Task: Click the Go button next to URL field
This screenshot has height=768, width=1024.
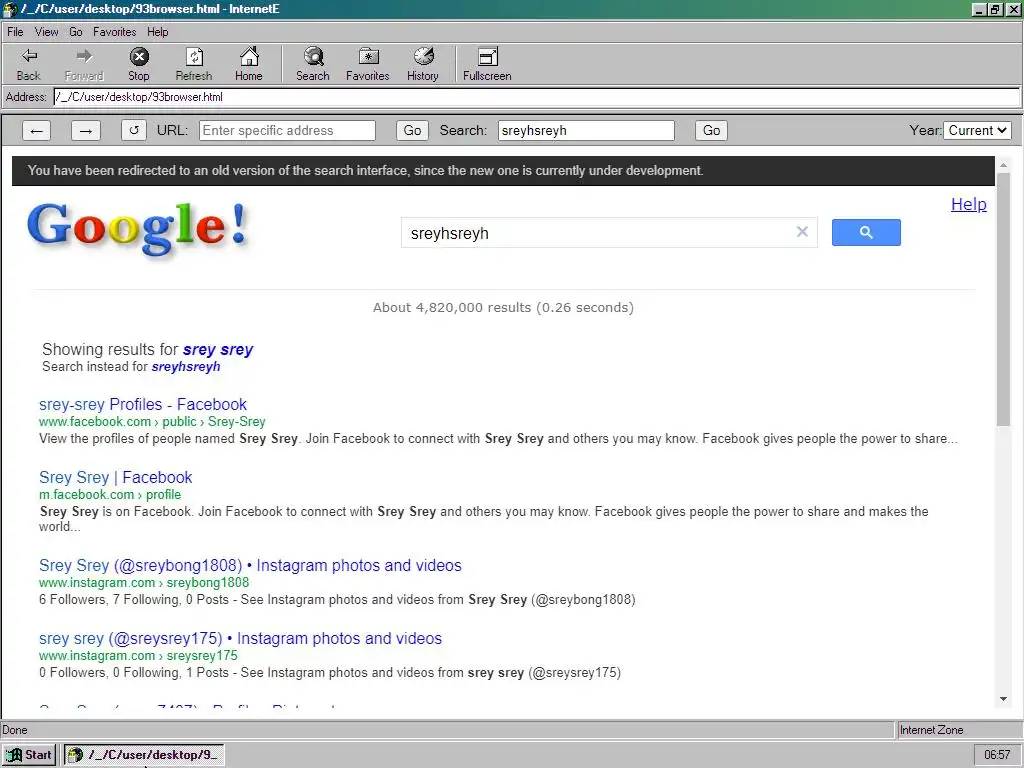Action: click(412, 131)
